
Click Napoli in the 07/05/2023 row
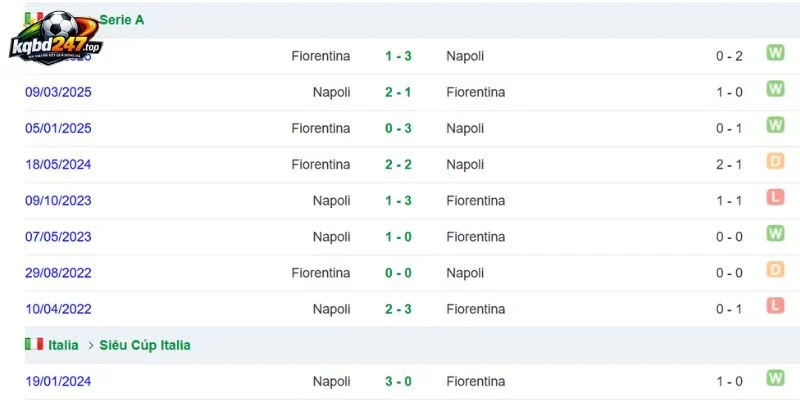[x=332, y=237]
